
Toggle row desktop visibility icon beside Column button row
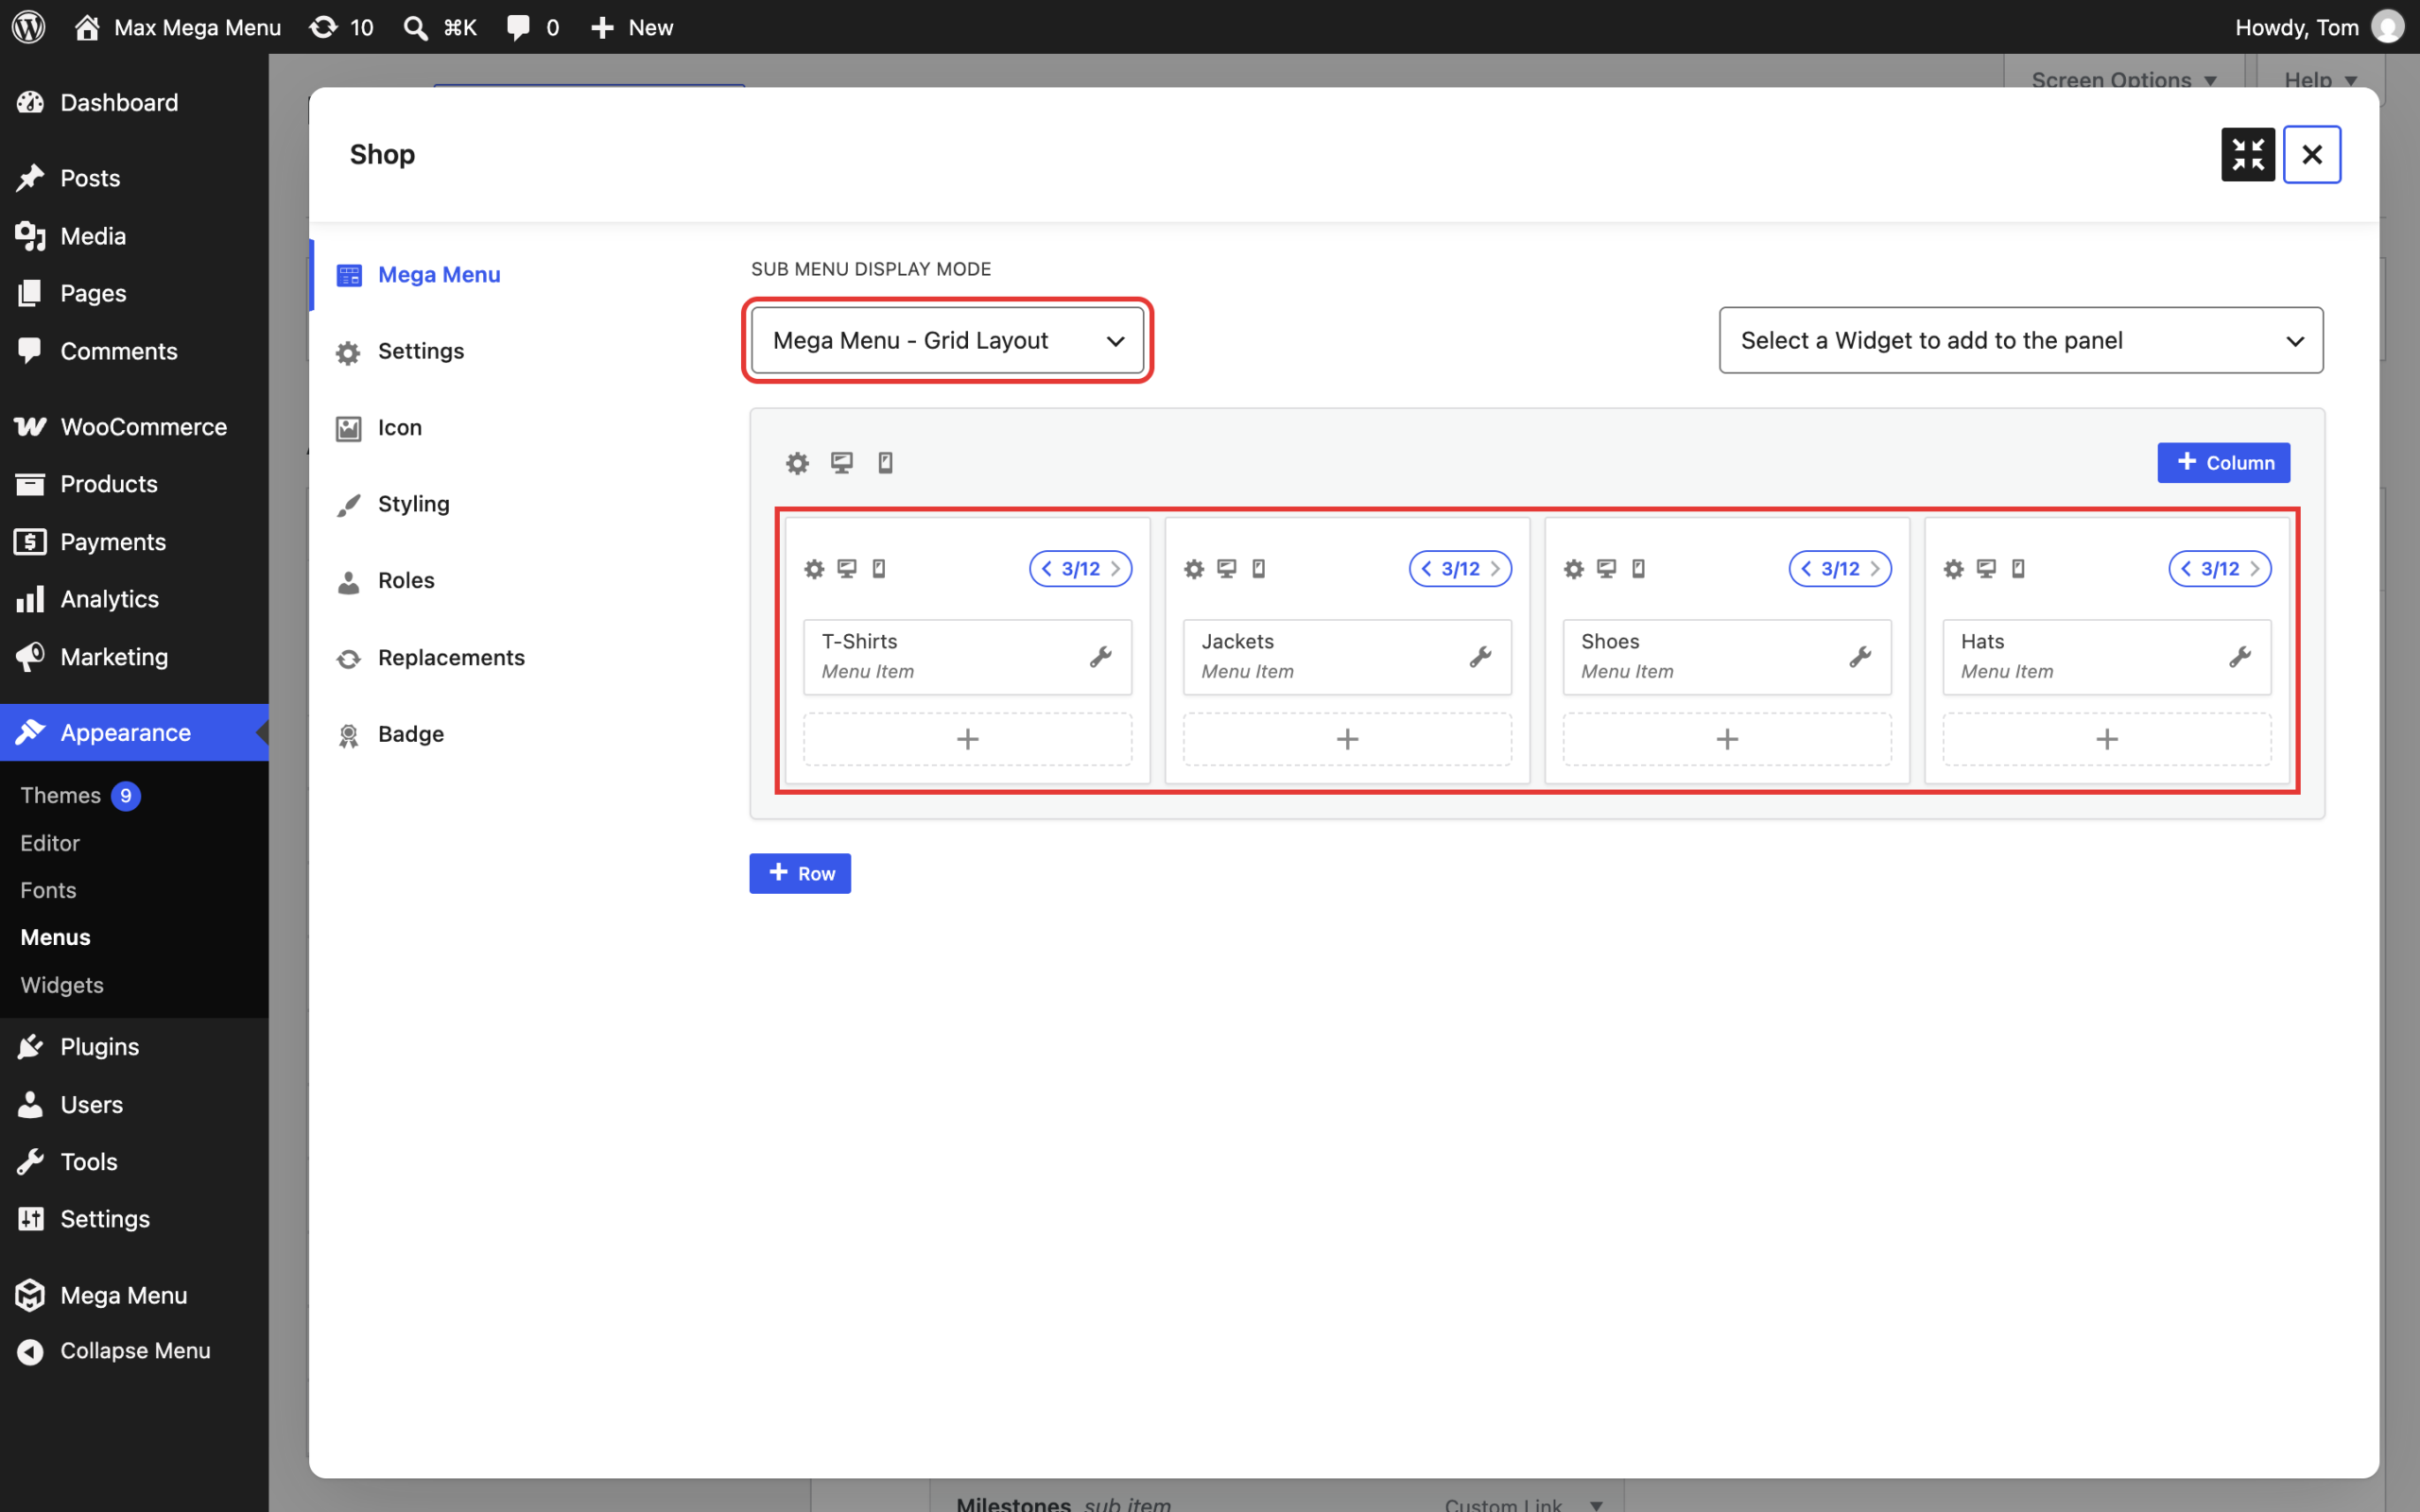pos(842,463)
